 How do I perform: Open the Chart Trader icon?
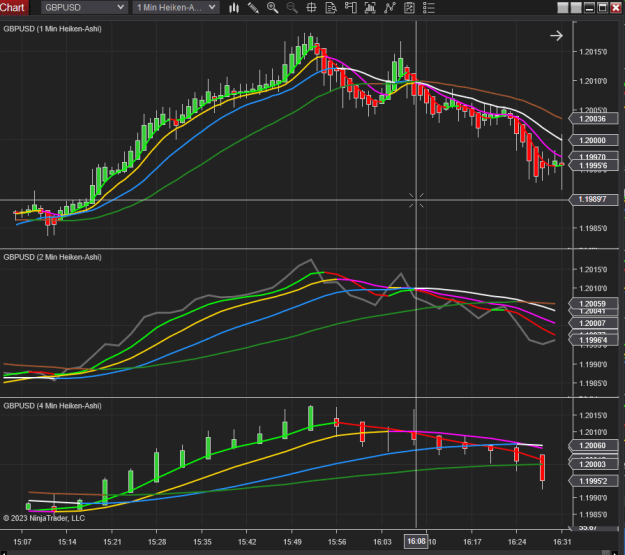click(x=351, y=8)
